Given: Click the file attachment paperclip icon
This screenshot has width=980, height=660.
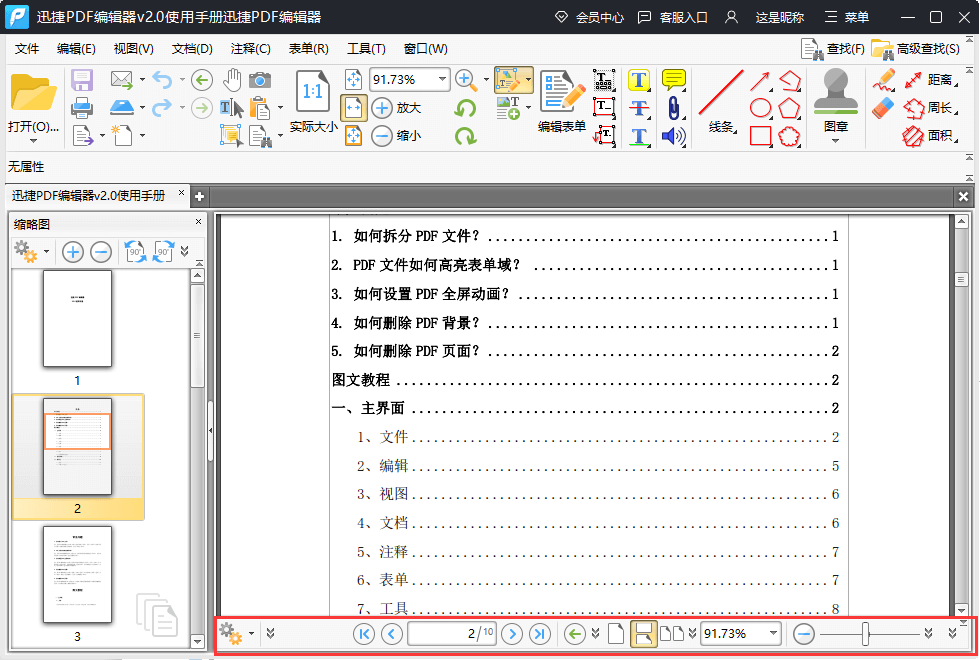Looking at the screenshot, I should [674, 108].
